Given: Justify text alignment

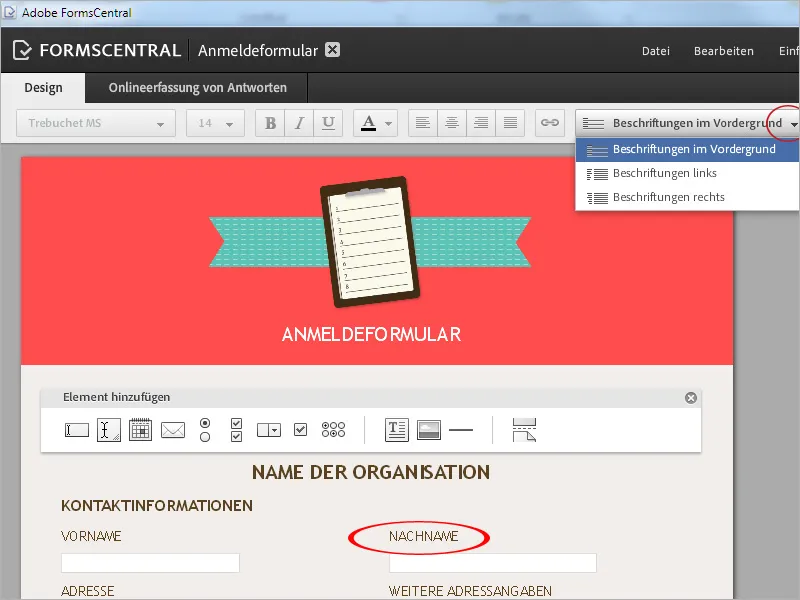Looking at the screenshot, I should click(510, 123).
